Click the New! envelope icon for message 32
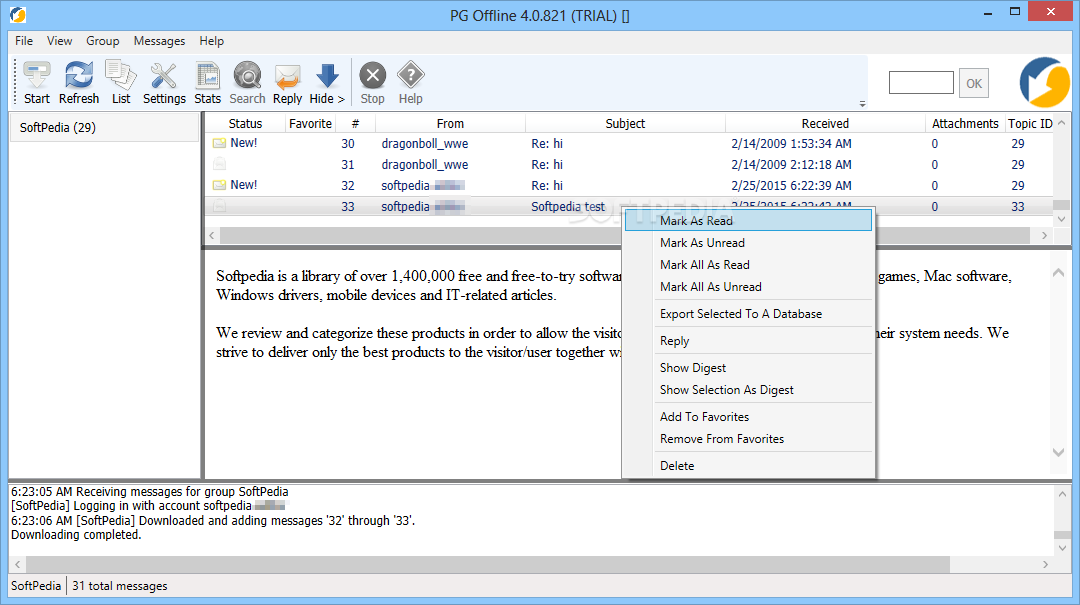This screenshot has height=605, width=1080. tap(220, 185)
